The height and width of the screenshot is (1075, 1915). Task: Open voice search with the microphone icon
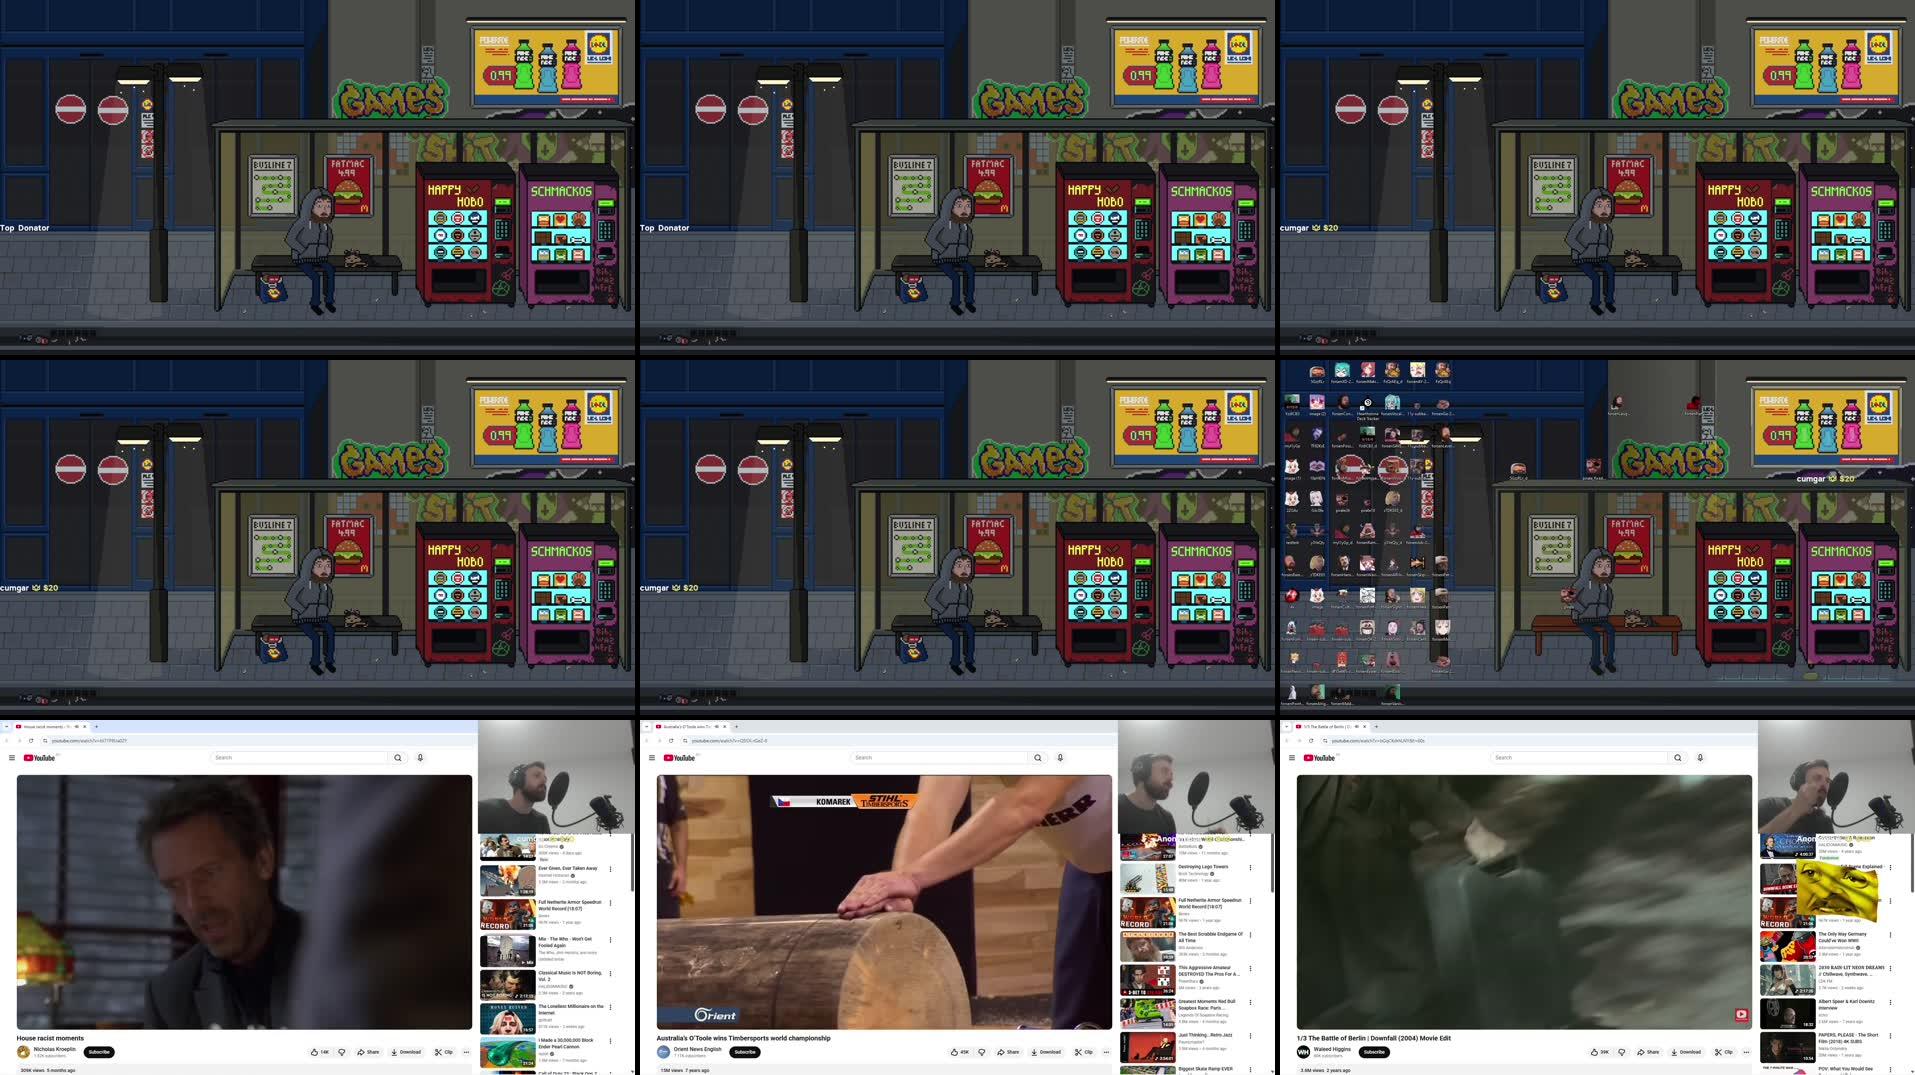pyautogui.click(x=420, y=757)
